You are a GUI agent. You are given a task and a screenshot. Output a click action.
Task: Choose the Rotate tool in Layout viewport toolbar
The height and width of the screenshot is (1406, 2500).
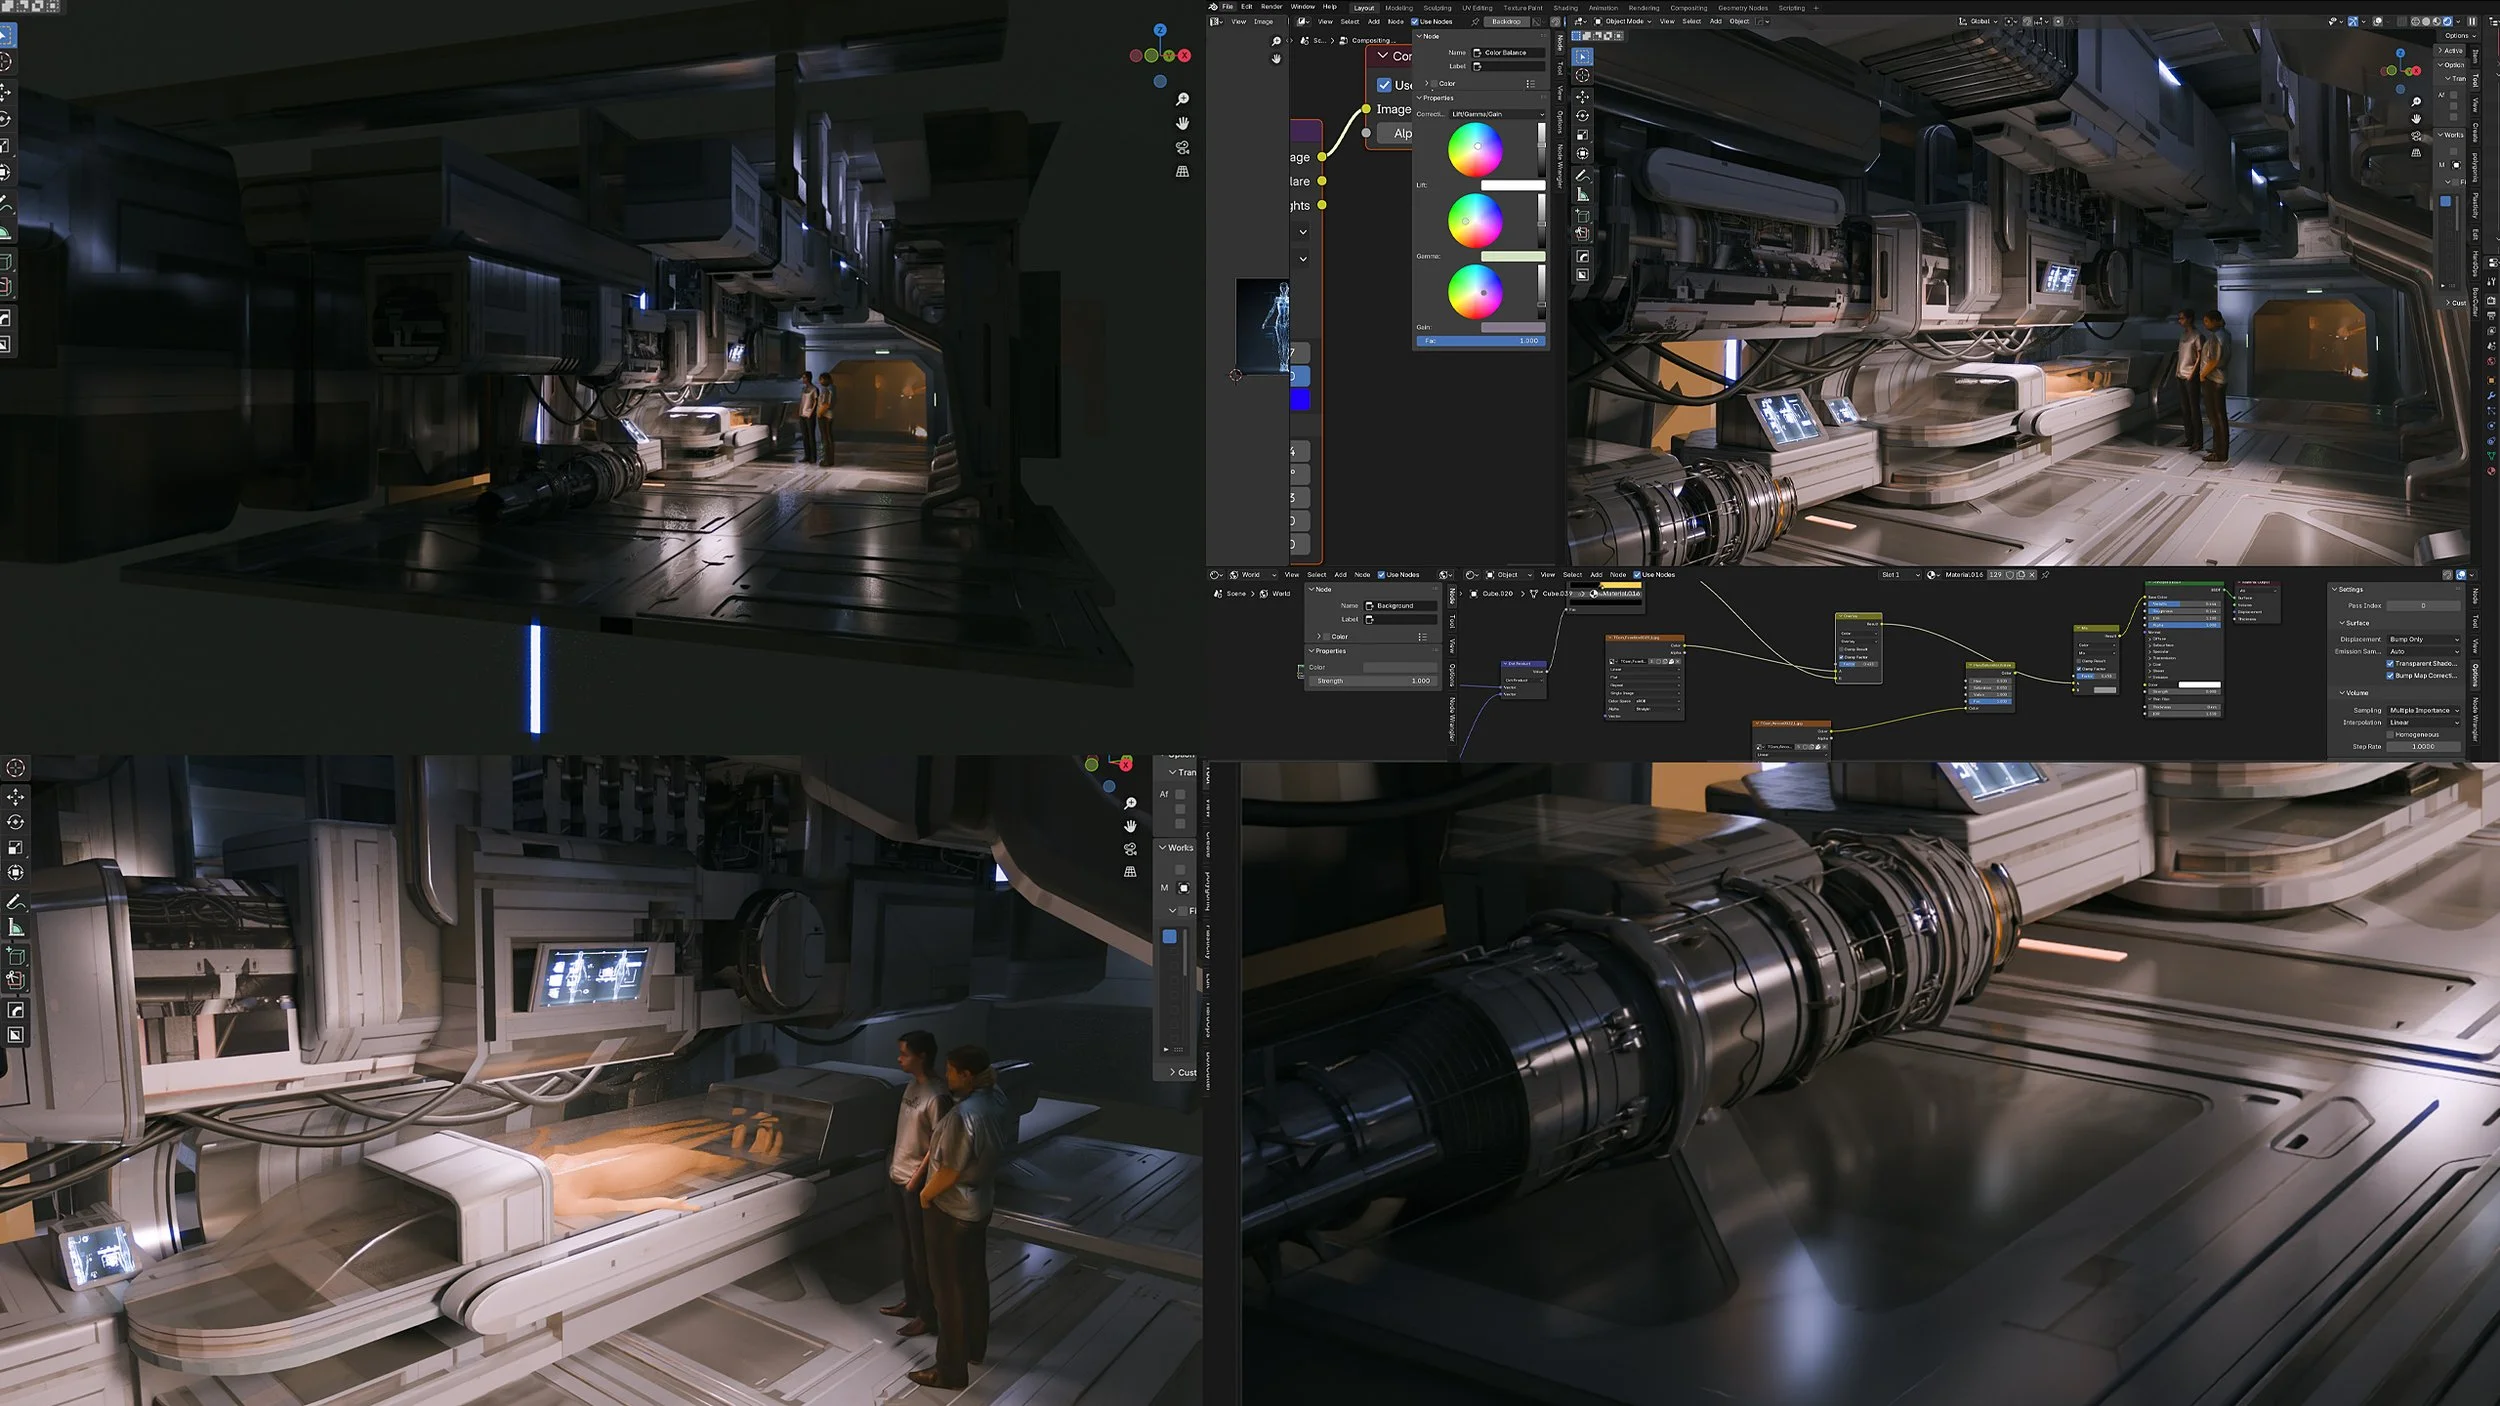pyautogui.click(x=1582, y=116)
